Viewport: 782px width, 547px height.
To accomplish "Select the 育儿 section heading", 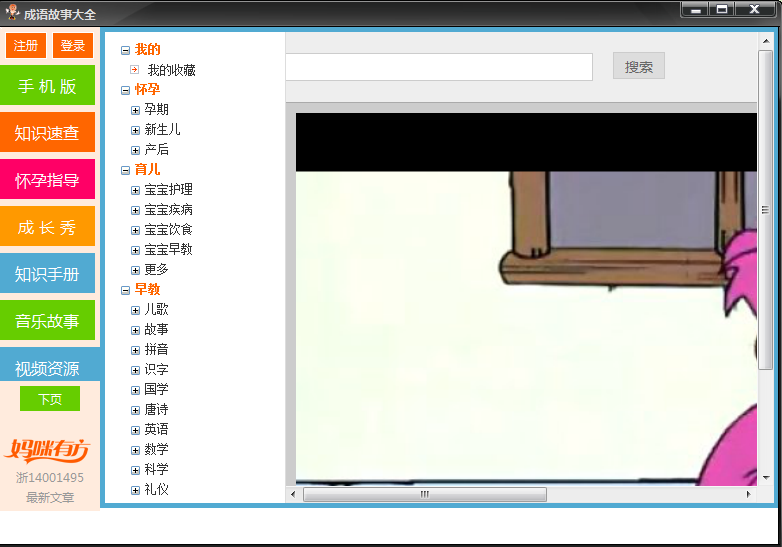I will (147, 170).
